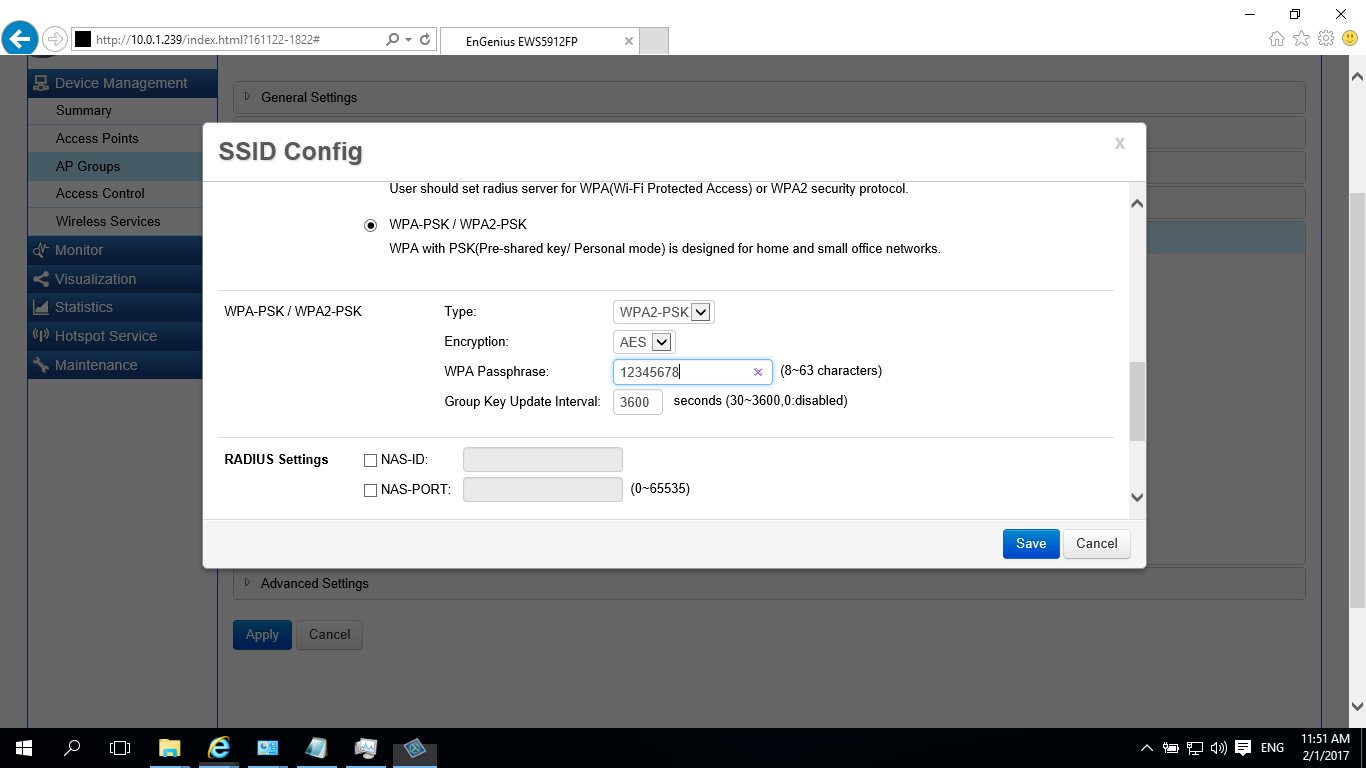Image resolution: width=1366 pixels, height=768 pixels.
Task: Expand the Advanced Settings section
Action: pos(769,583)
